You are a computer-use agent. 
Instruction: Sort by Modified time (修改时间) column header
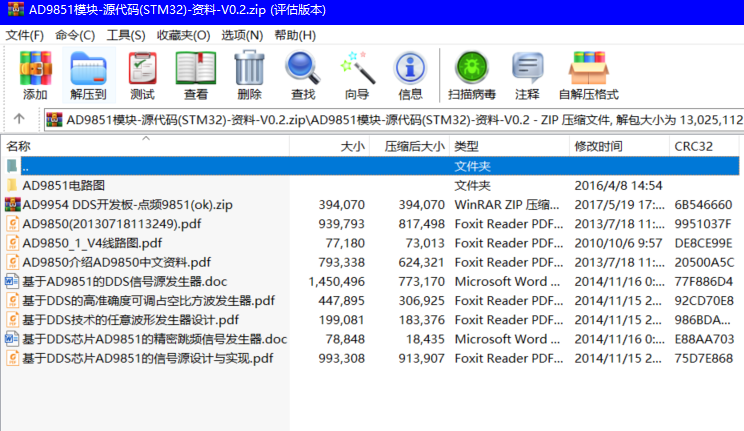619,146
